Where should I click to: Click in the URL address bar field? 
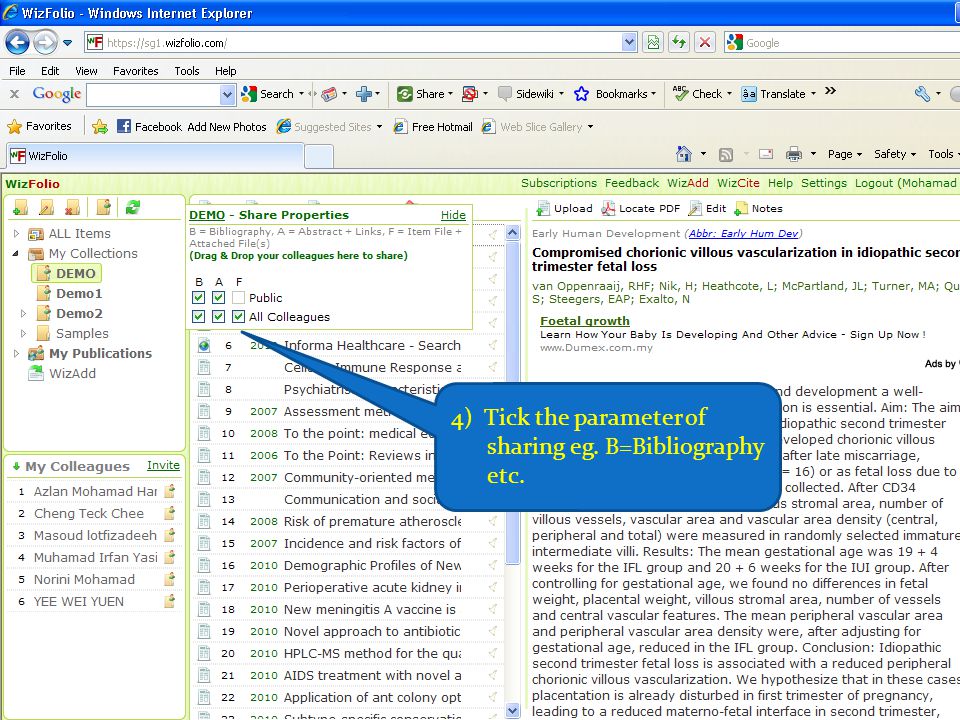coord(361,42)
